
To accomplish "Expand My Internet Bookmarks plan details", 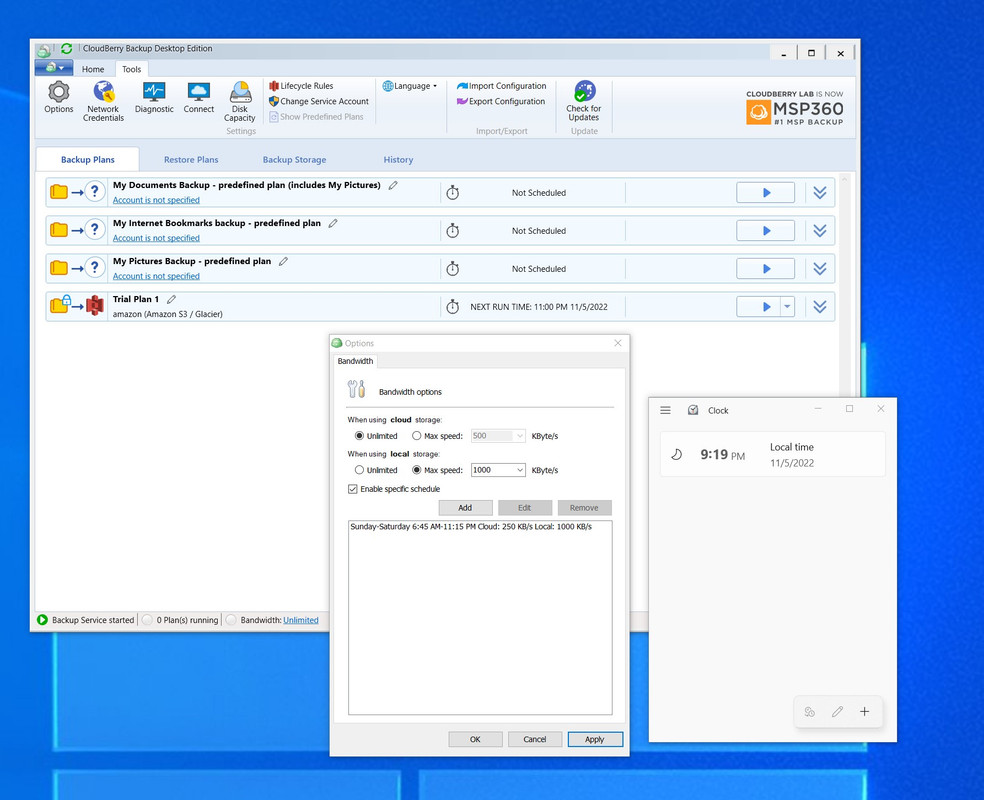I will coord(820,231).
